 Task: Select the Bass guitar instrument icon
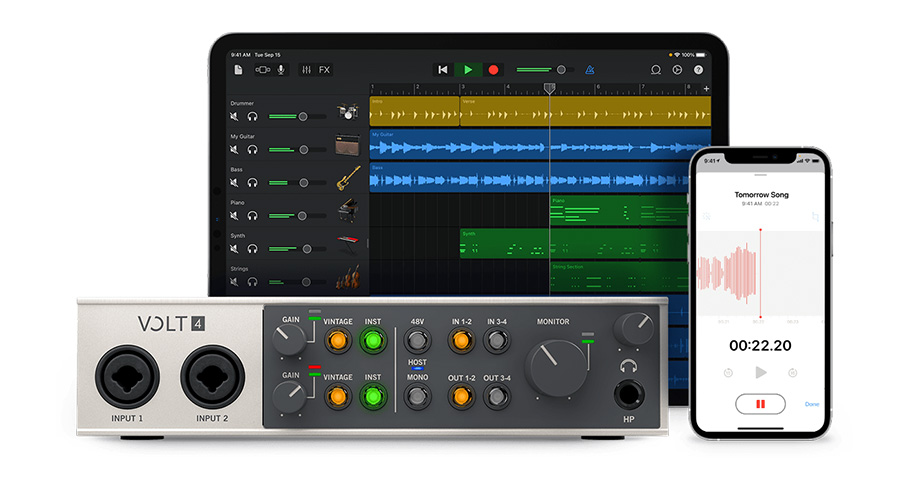coord(348,178)
